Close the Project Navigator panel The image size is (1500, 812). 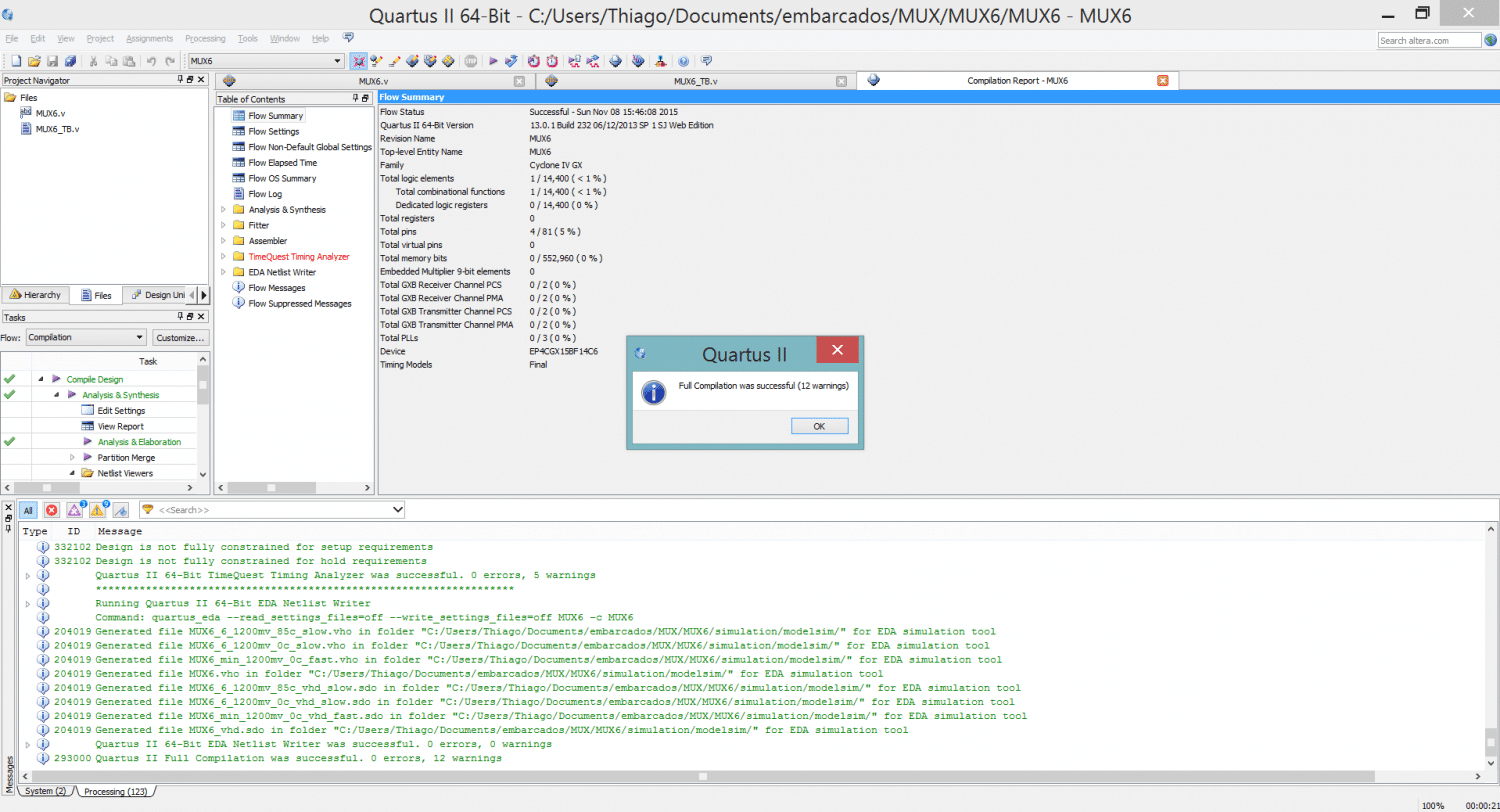(202, 79)
